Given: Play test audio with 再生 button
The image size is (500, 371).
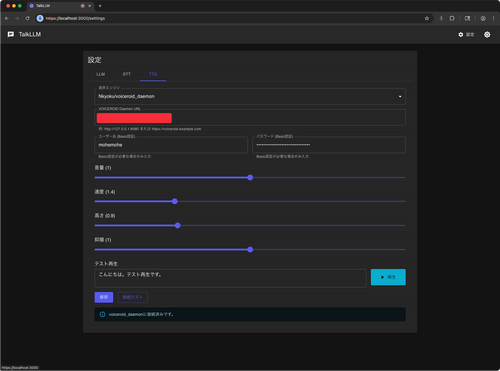Looking at the screenshot, I should click(388, 277).
